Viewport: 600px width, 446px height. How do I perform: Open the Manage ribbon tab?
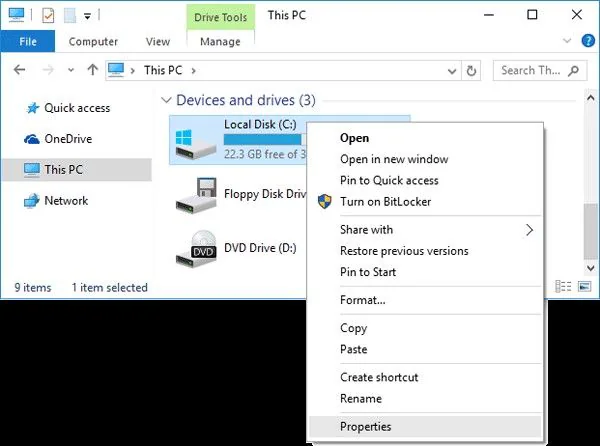[x=220, y=41]
